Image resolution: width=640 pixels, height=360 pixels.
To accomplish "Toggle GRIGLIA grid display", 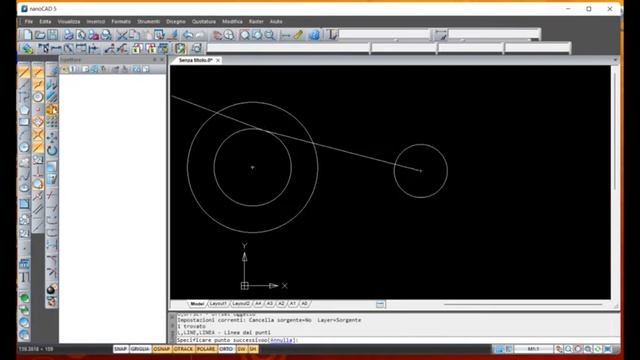I will coord(140,349).
